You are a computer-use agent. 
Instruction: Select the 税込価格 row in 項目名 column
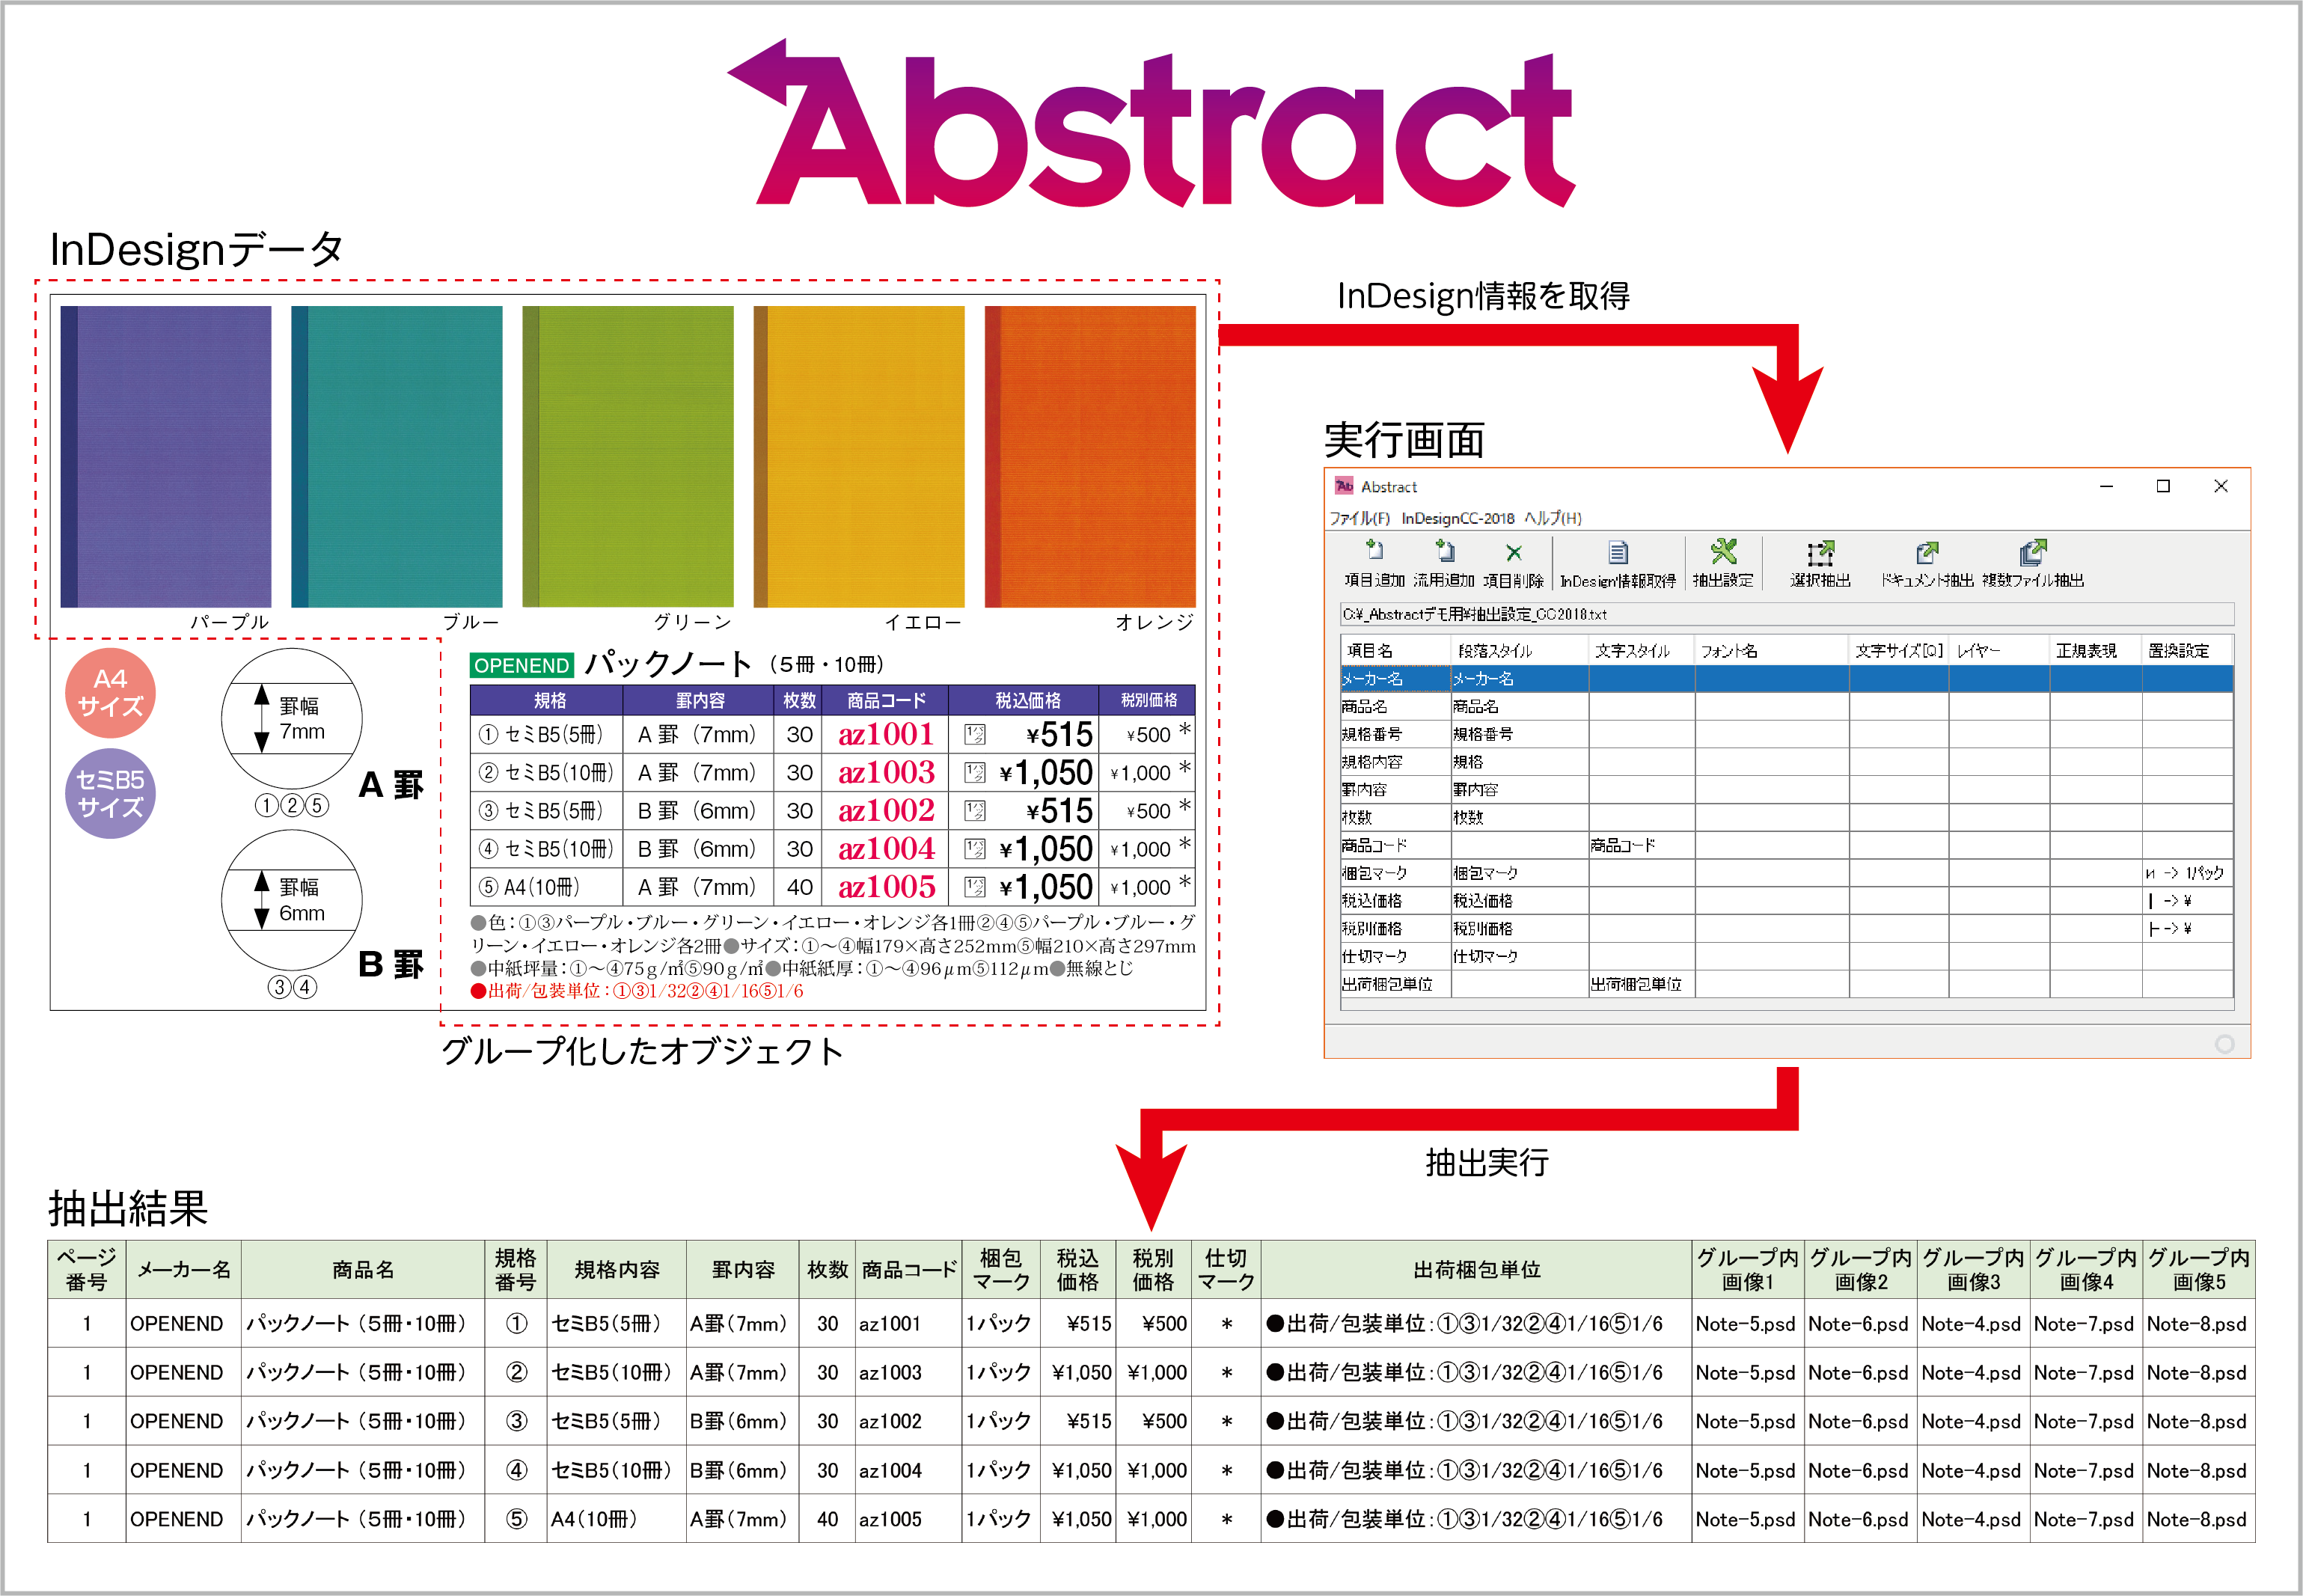1396,901
